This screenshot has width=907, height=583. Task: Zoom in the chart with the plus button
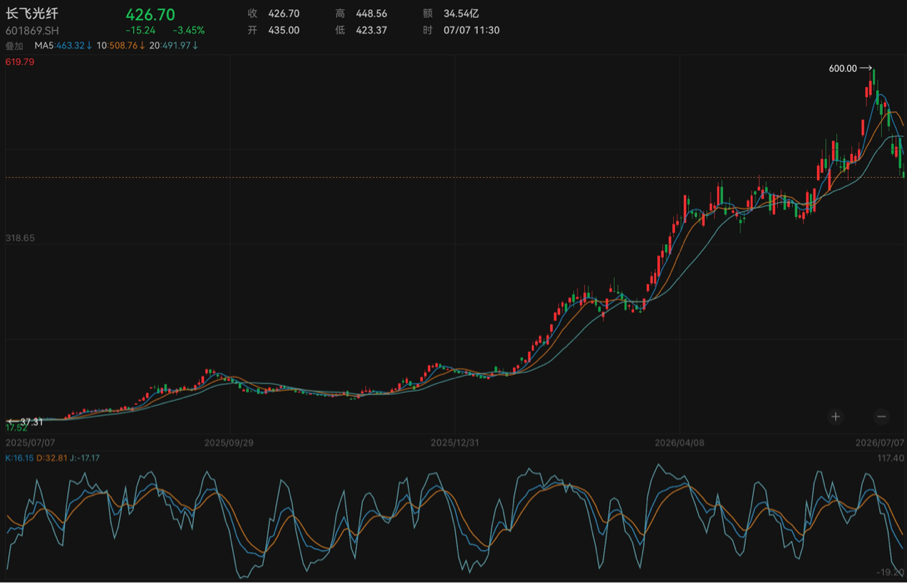coord(835,416)
